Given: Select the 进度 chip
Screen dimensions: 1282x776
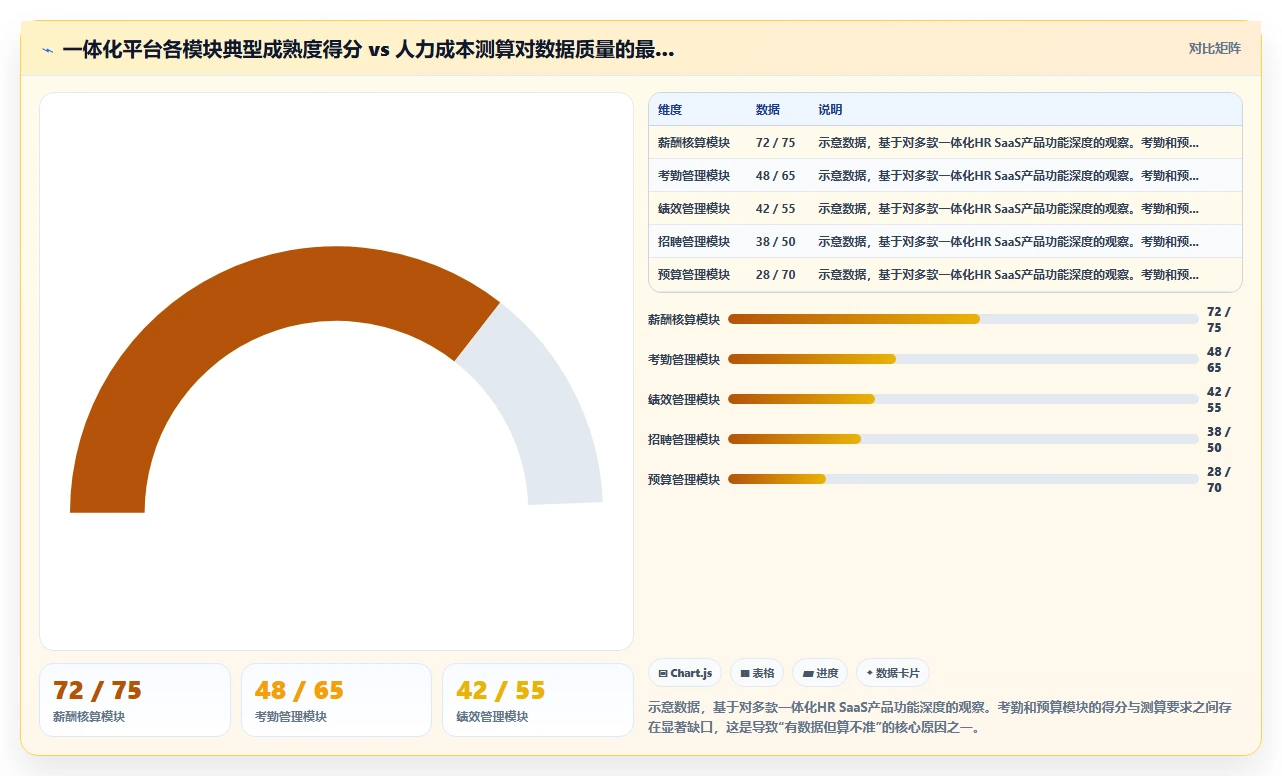Looking at the screenshot, I should [x=819, y=673].
